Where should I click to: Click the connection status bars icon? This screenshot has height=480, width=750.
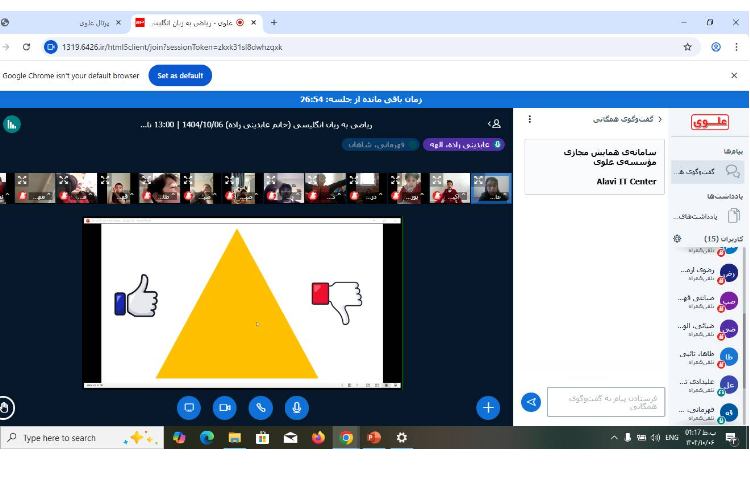click(x=12, y=124)
